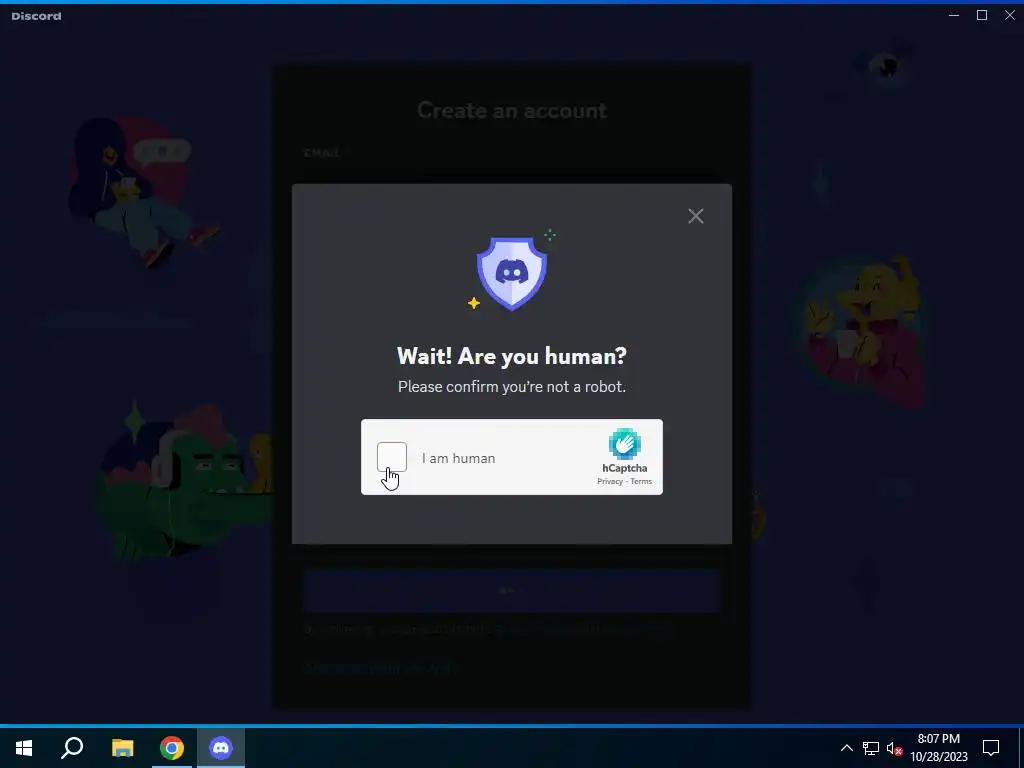Click the Discord taskbar icon
The width and height of the screenshot is (1024, 768).
click(221, 748)
